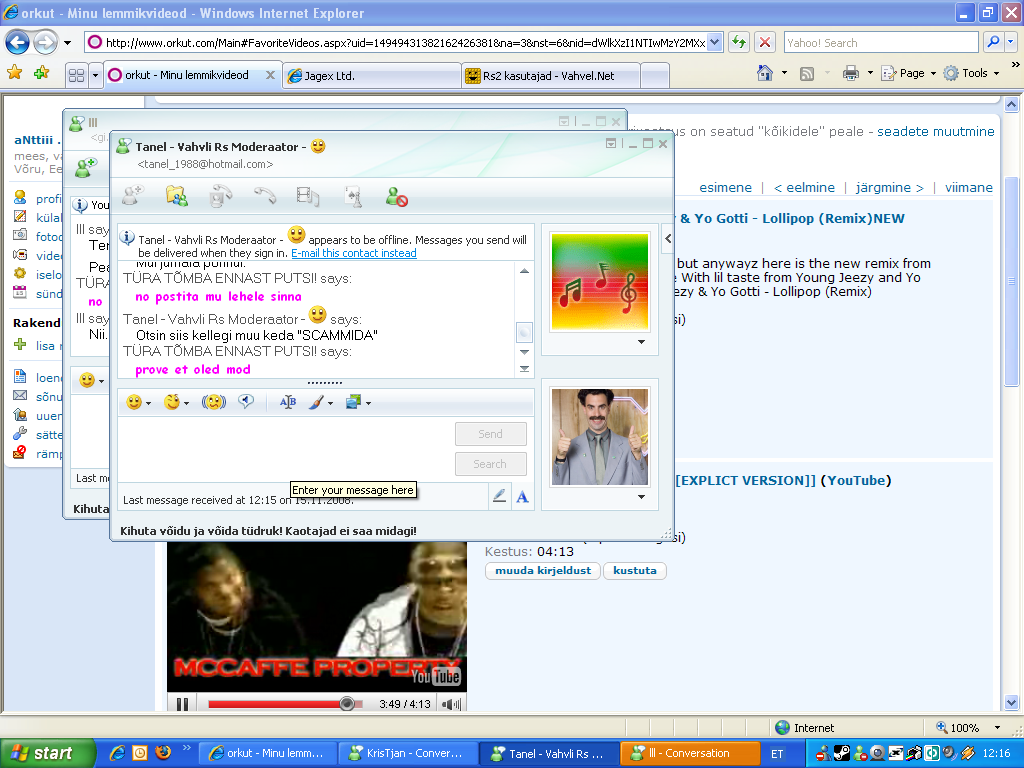Click the change font icon
1024x768 pixels.
(288, 402)
